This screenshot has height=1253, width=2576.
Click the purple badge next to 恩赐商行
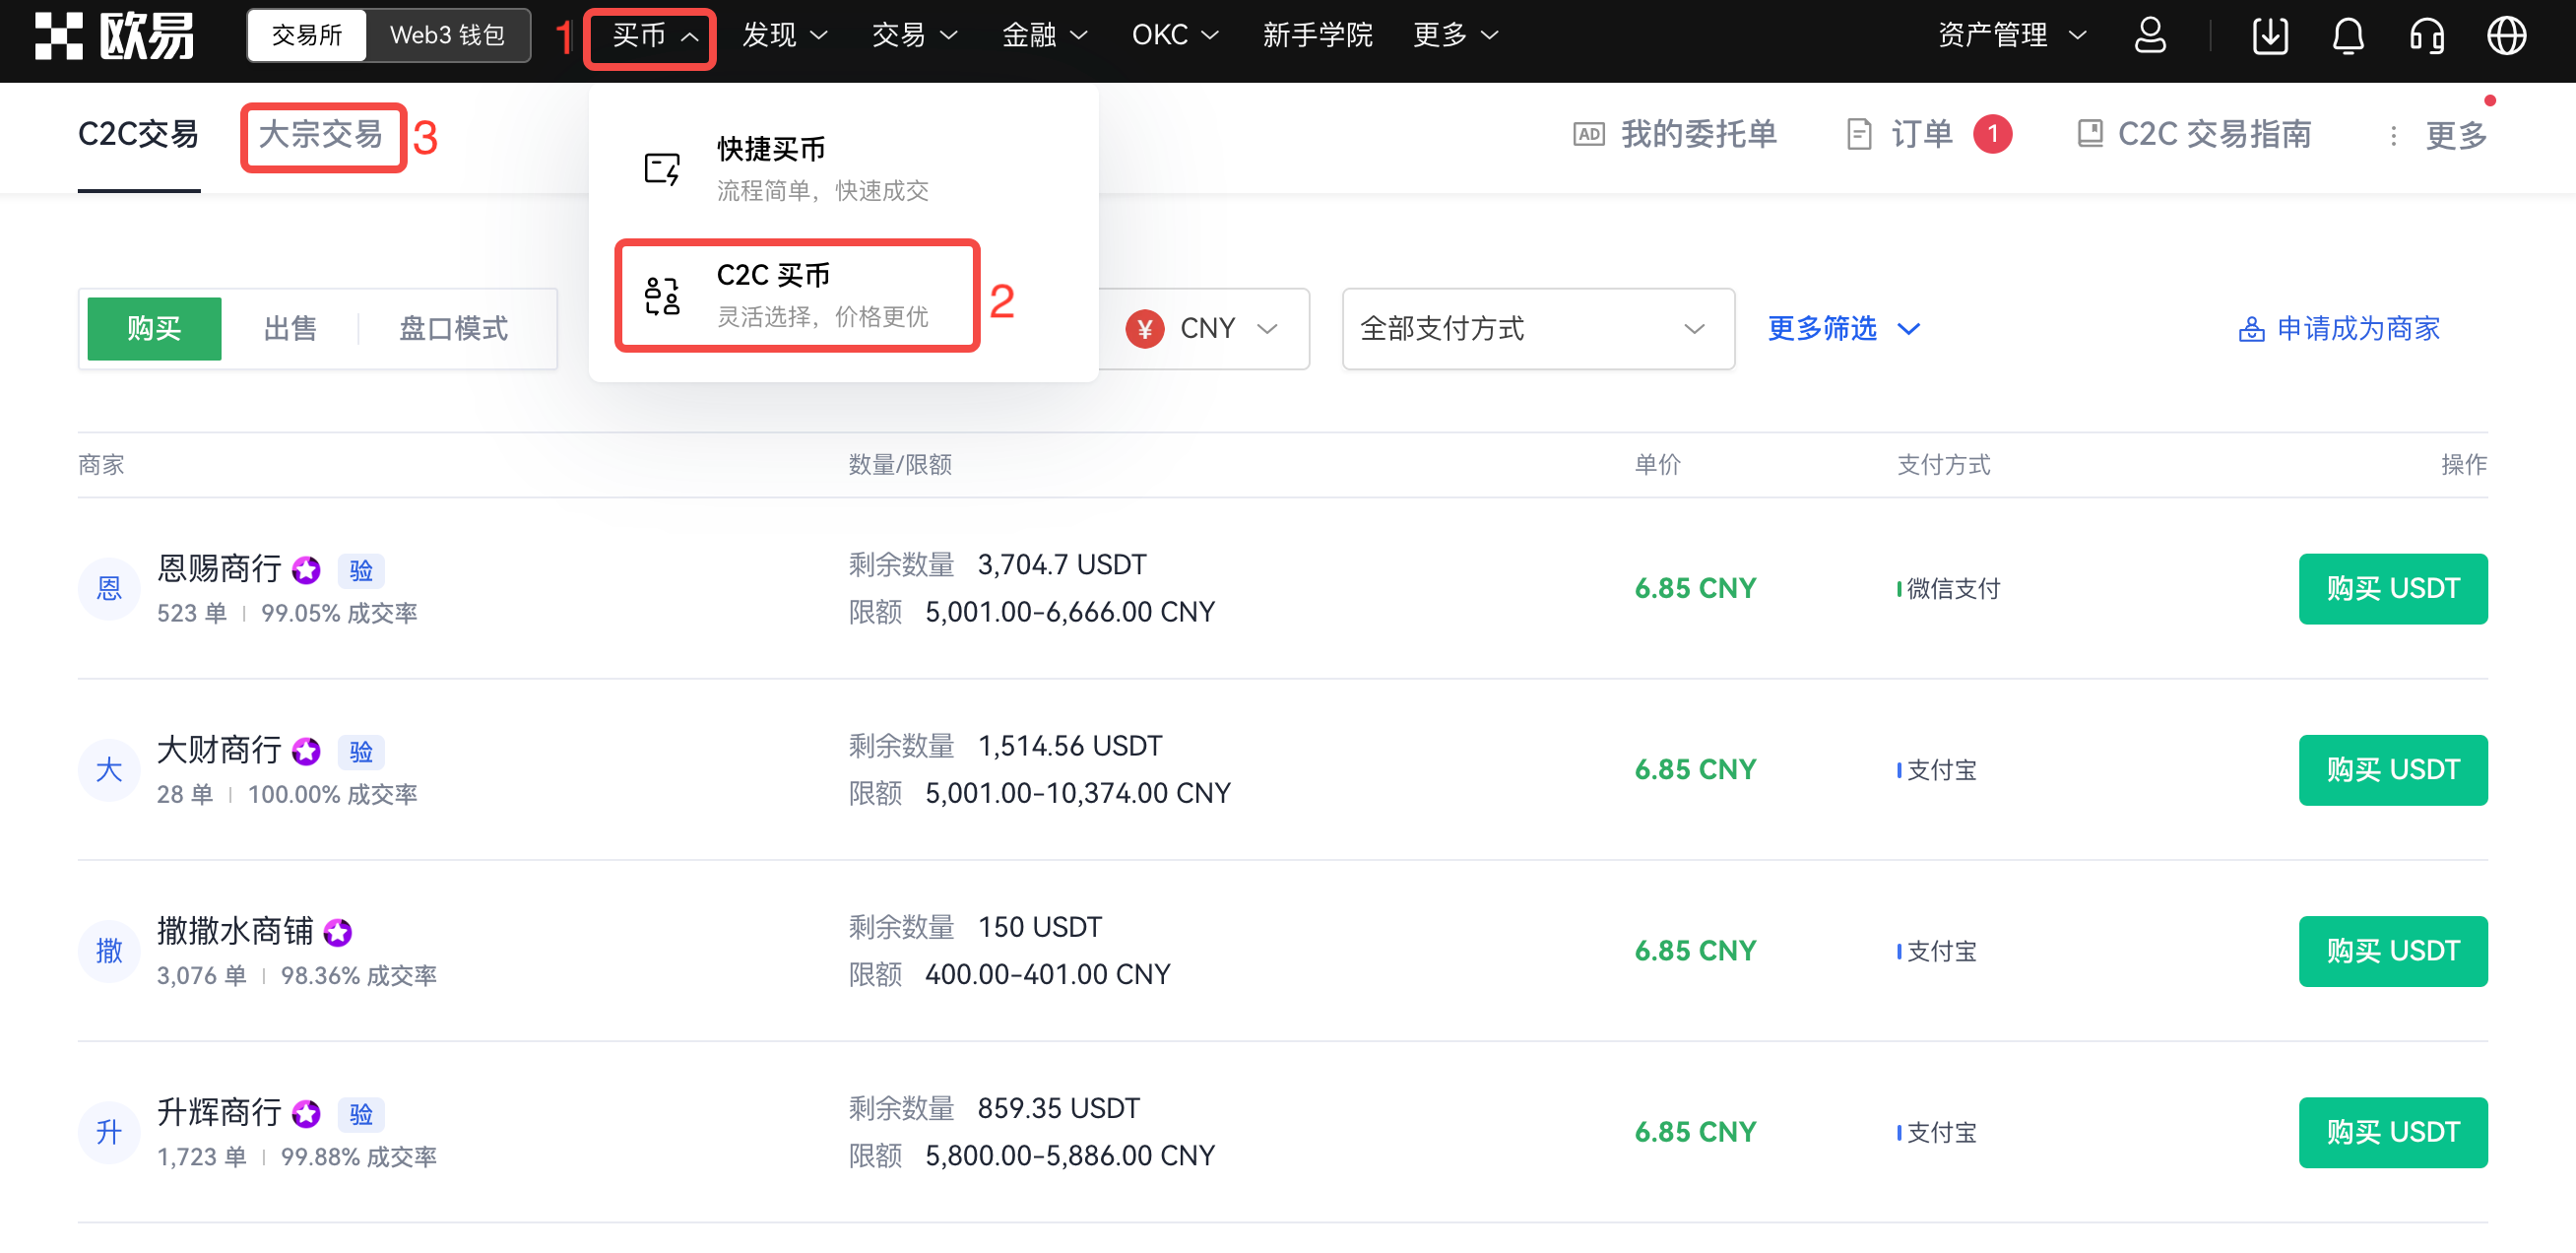pyautogui.click(x=306, y=570)
